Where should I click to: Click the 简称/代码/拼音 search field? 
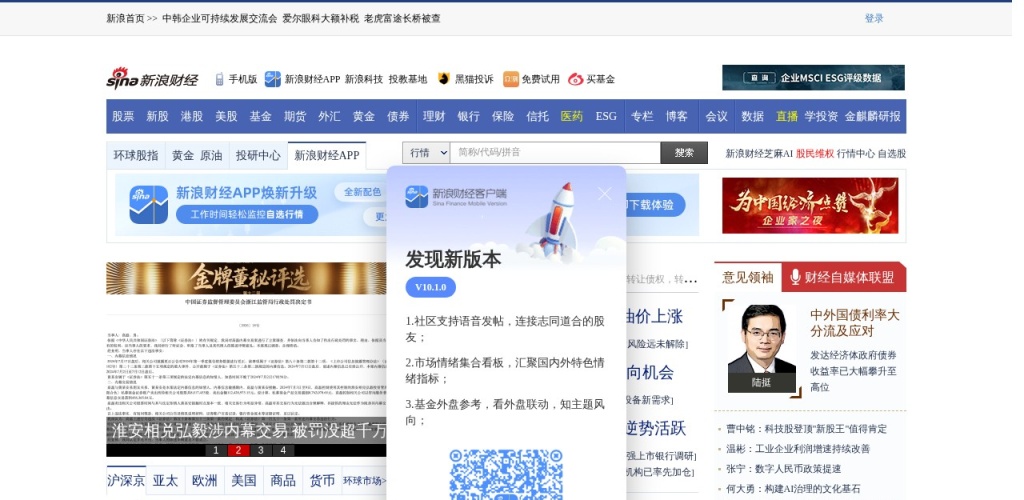(x=555, y=153)
